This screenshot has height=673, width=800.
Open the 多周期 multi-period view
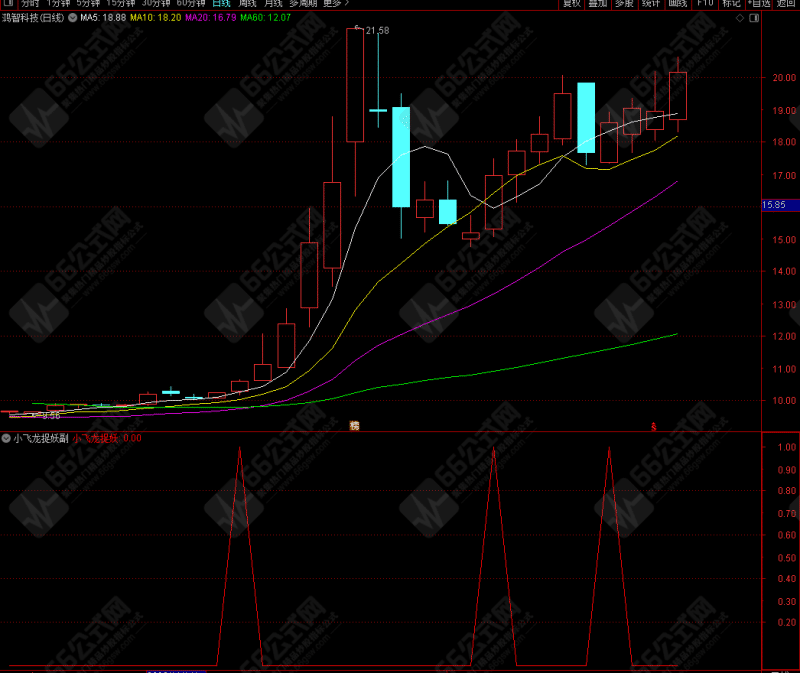(x=303, y=3)
